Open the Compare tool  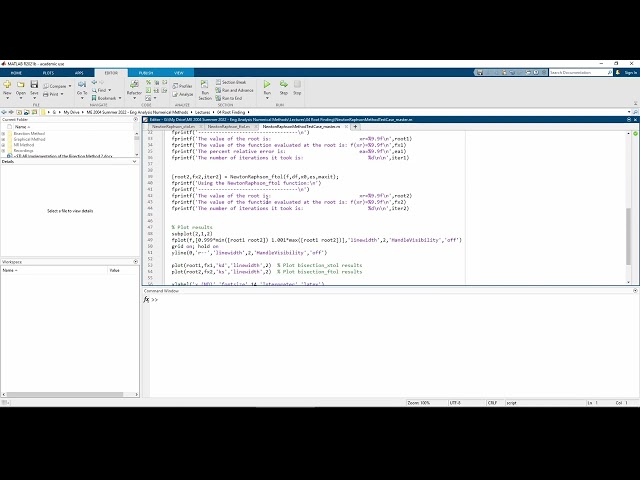point(57,86)
